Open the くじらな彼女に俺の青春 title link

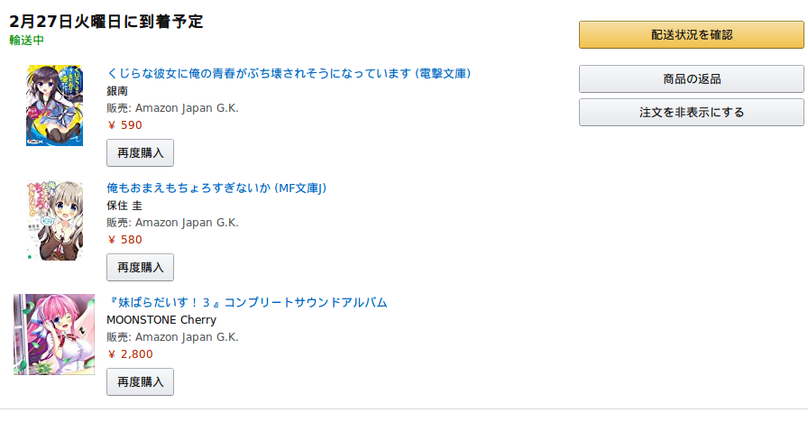(x=288, y=73)
